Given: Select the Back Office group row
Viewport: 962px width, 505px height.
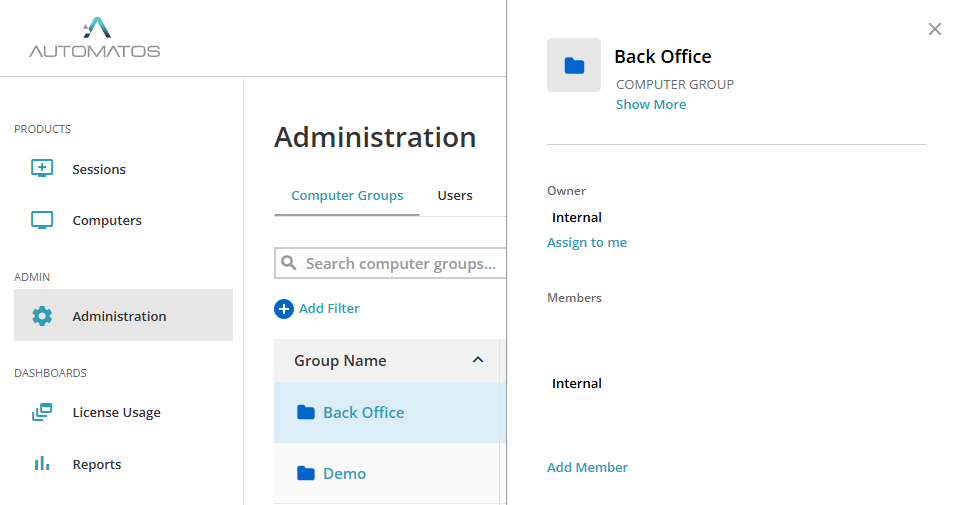Looking at the screenshot, I should click(364, 413).
